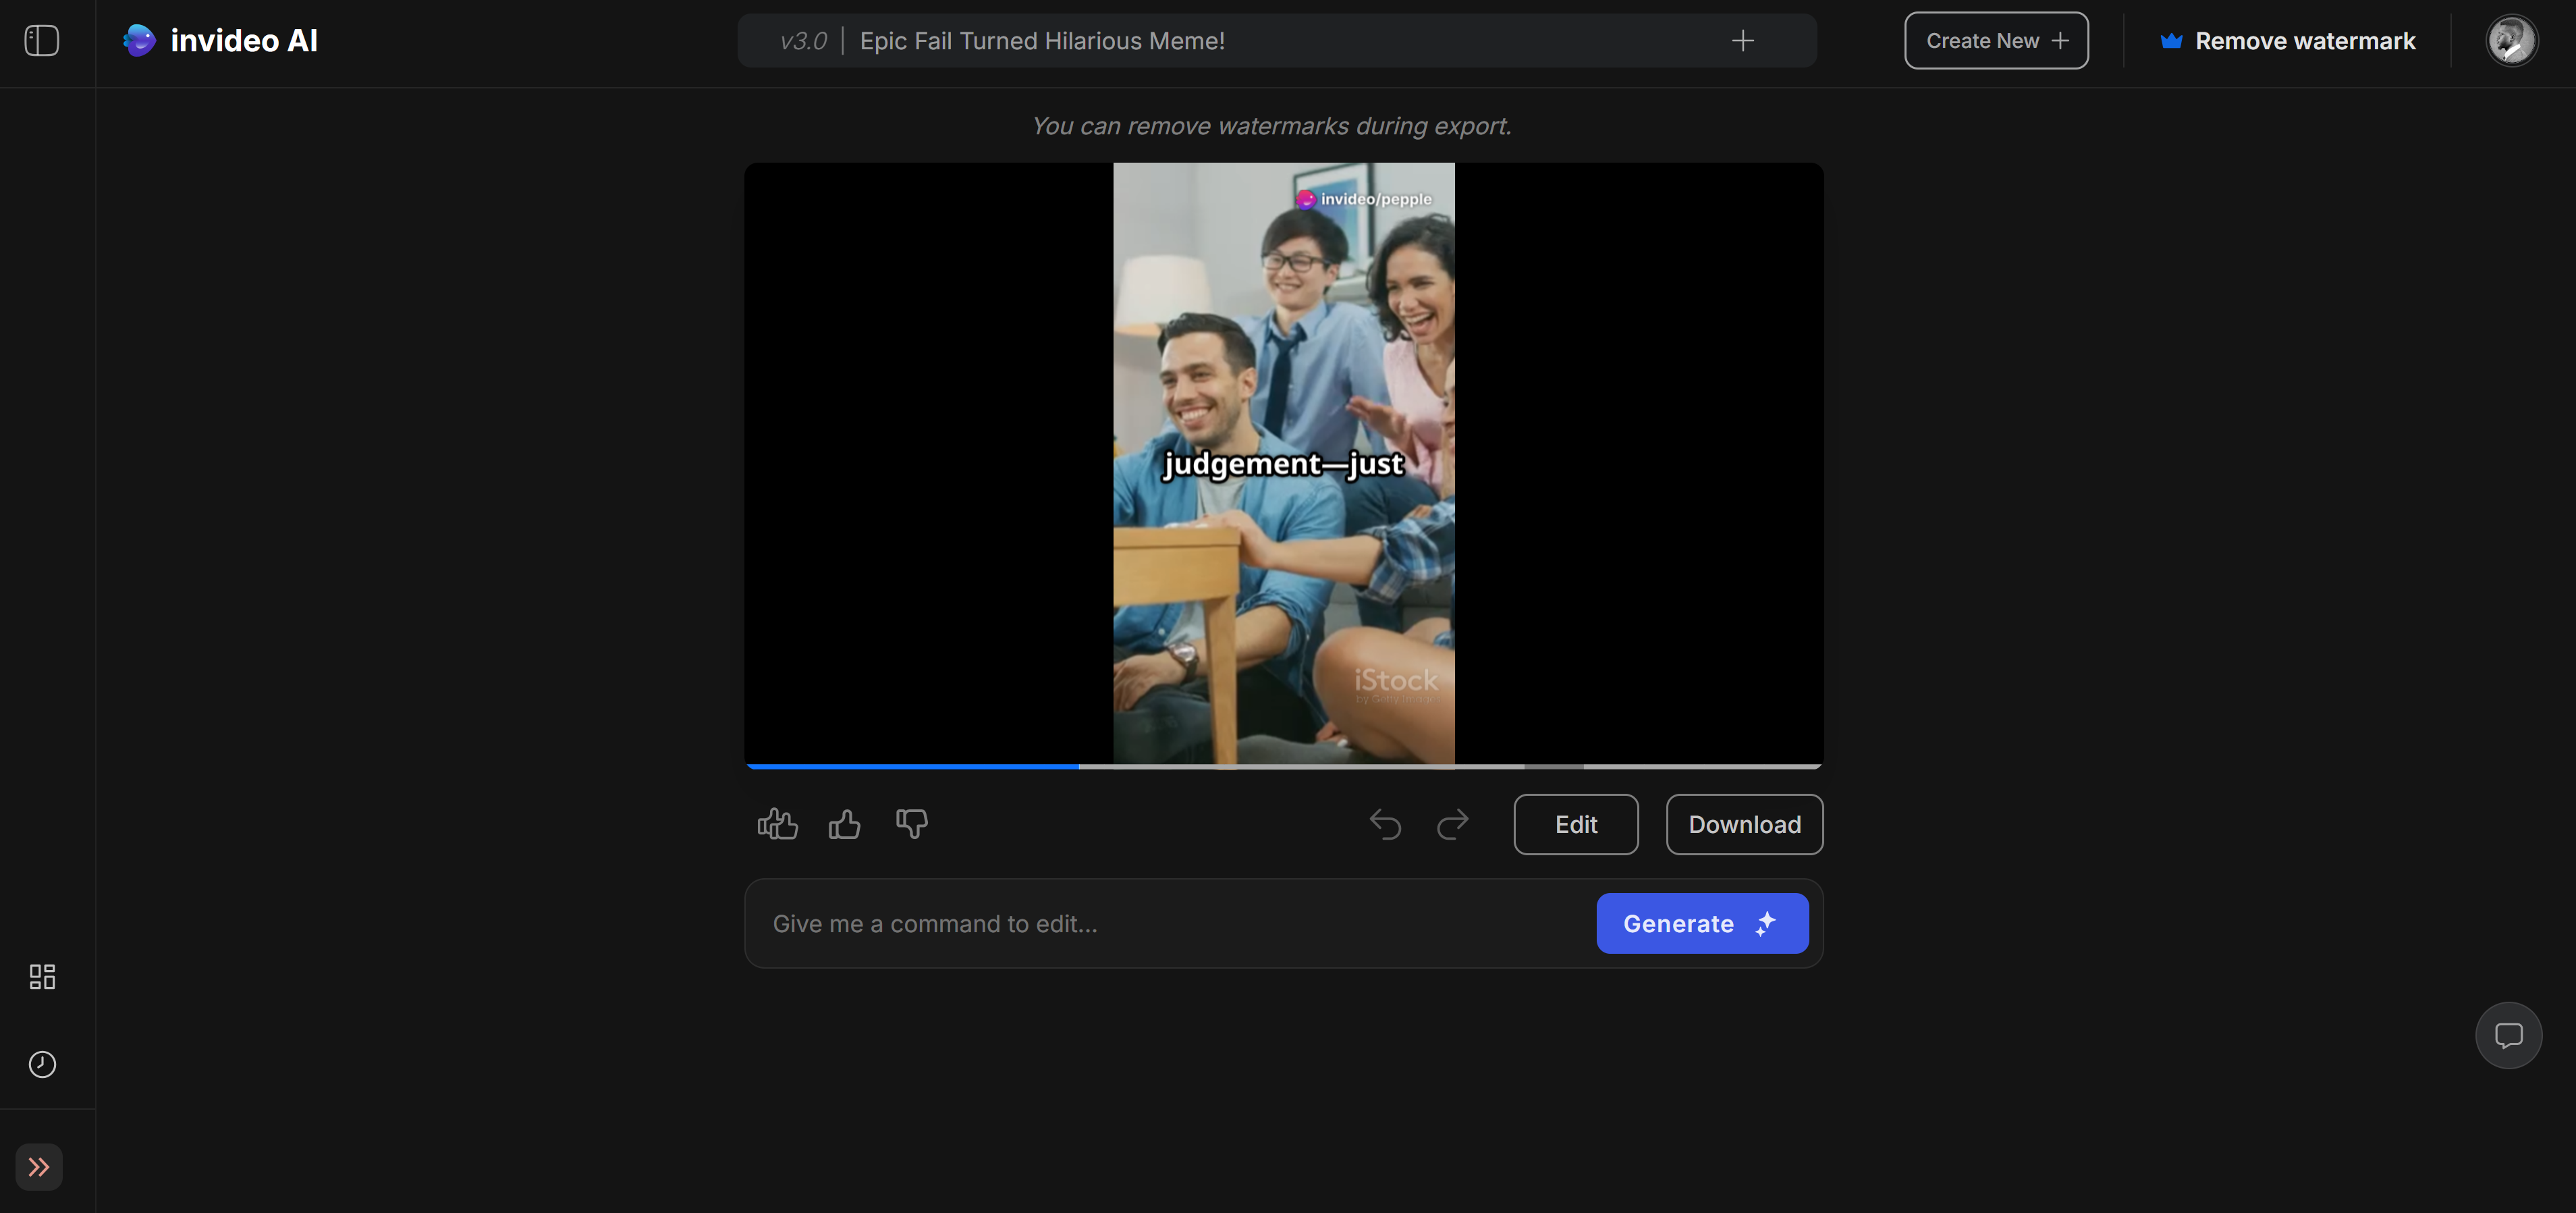The image size is (2576, 1213).
Task: Undo the last edit with the back arrow
Action: (x=1385, y=824)
